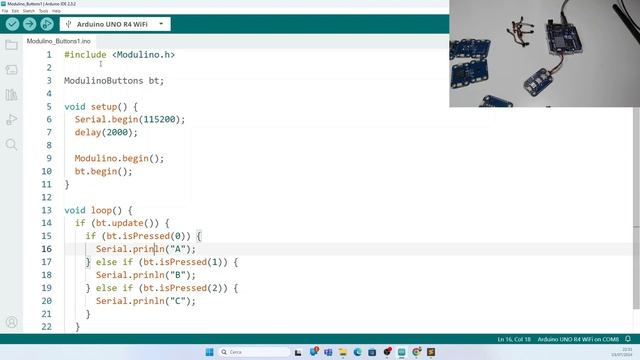Open the Sublime Text taskbar icon

coord(431,352)
